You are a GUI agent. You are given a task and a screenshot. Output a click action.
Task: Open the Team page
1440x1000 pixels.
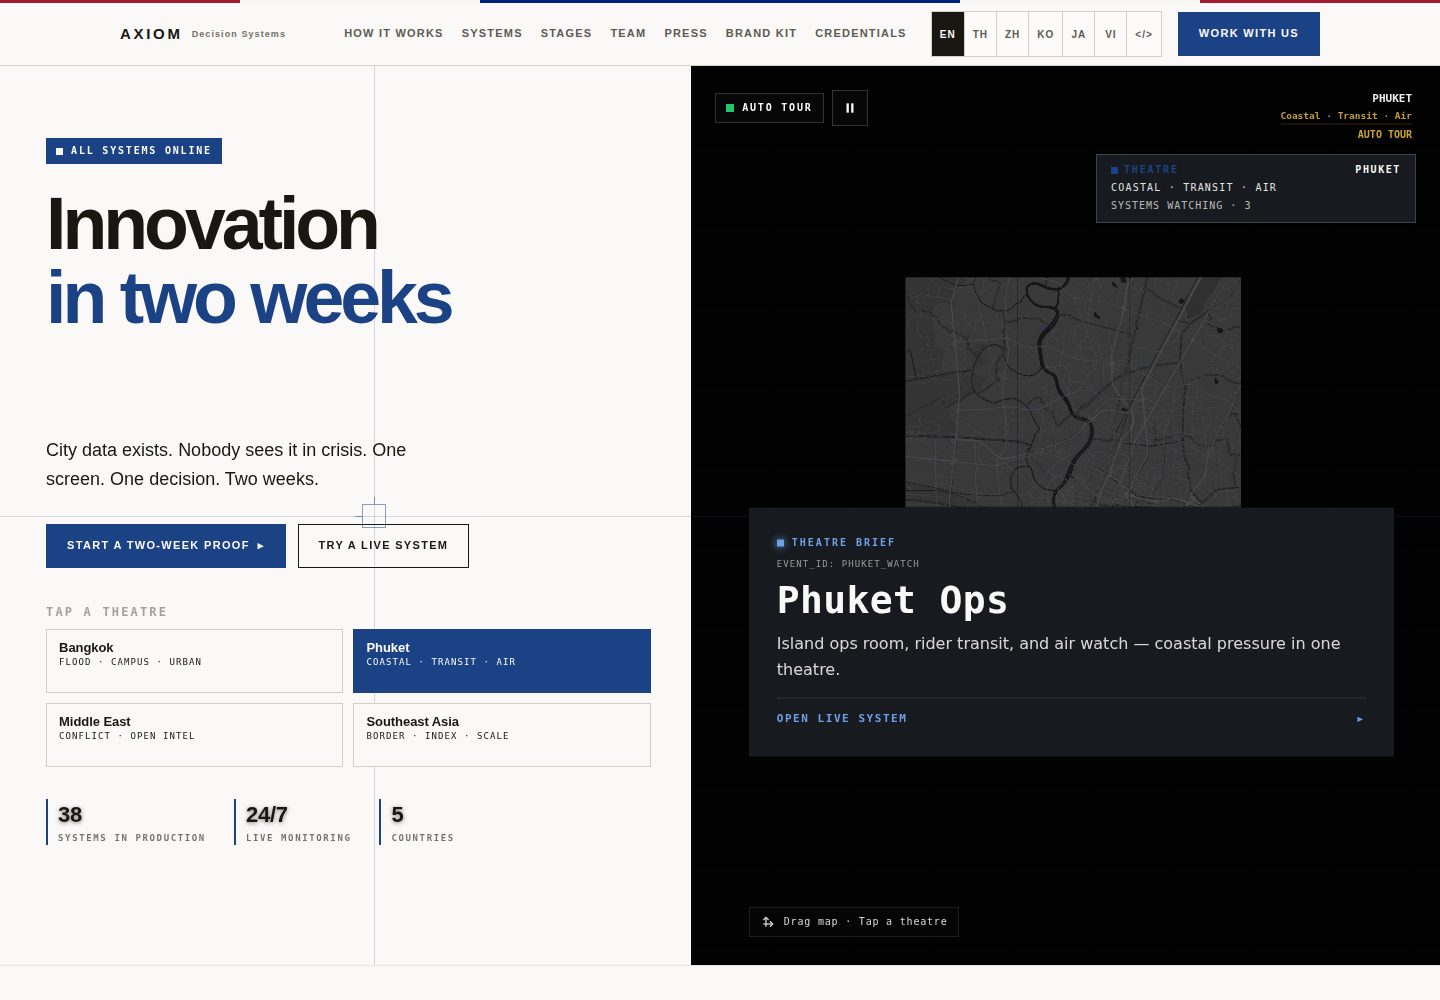coord(628,33)
